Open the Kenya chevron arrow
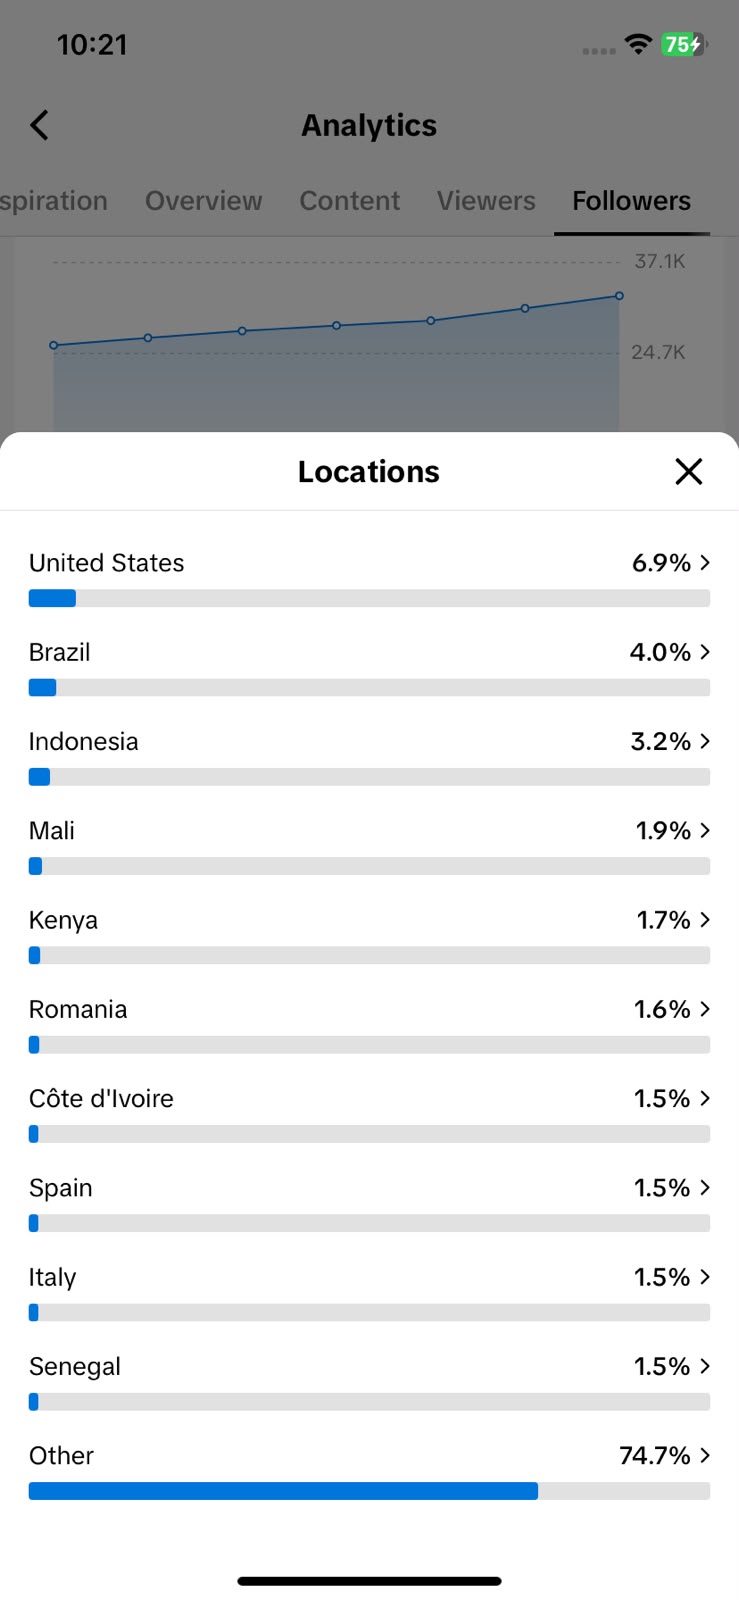739x1600 pixels. (x=705, y=920)
